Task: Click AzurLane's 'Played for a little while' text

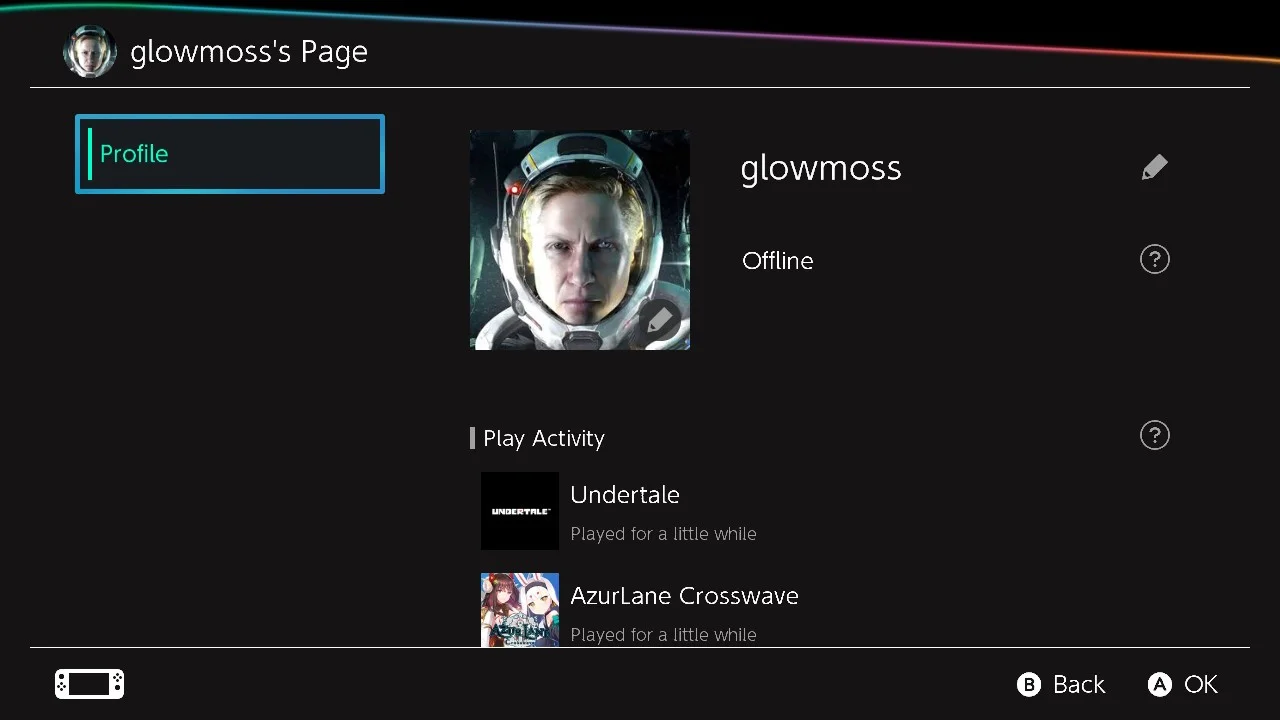Action: click(x=663, y=635)
